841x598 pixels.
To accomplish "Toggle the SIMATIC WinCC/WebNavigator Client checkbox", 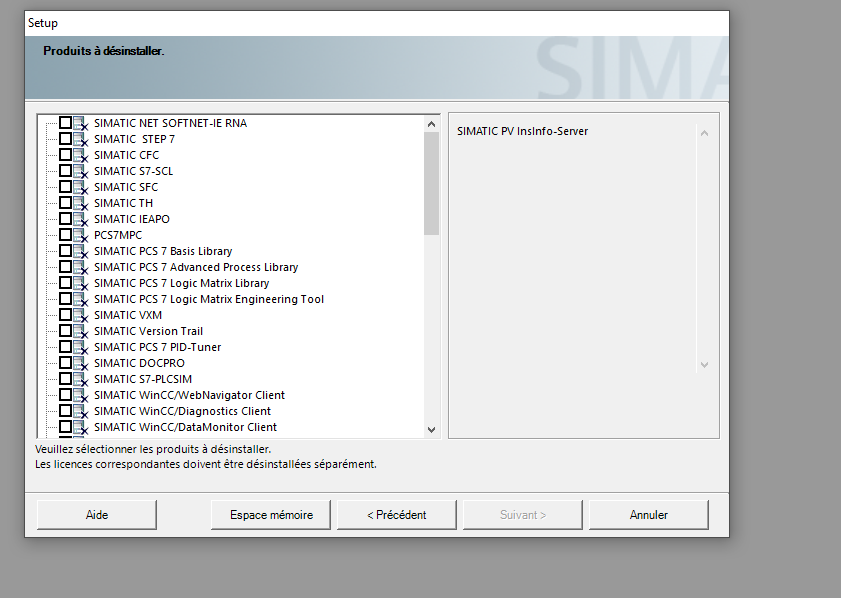I will point(65,395).
